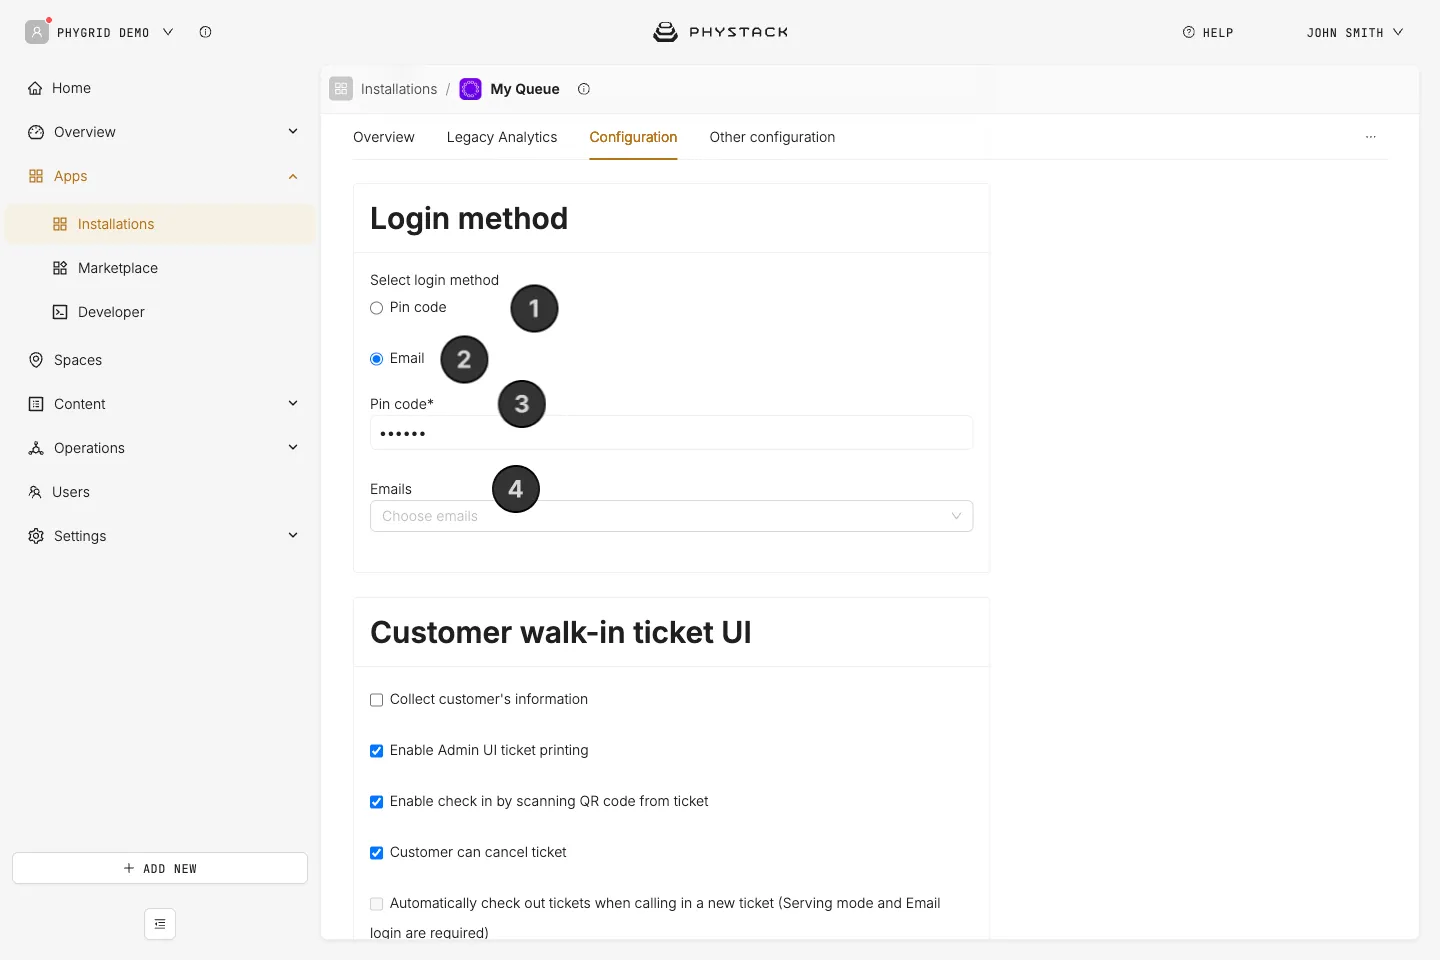This screenshot has width=1440, height=960.
Task: Switch to the Other configuration tab
Action: point(772,137)
